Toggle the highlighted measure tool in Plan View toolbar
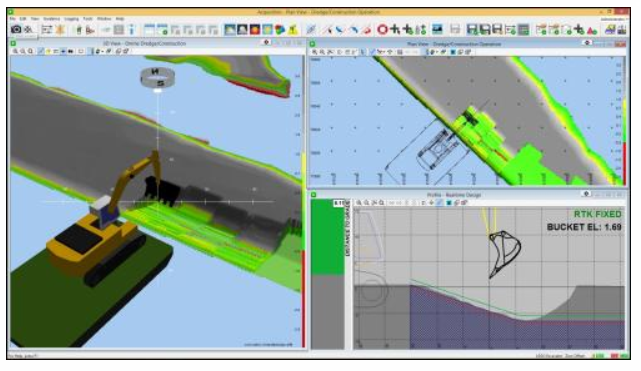This screenshot has height=371, width=641. tap(372, 52)
